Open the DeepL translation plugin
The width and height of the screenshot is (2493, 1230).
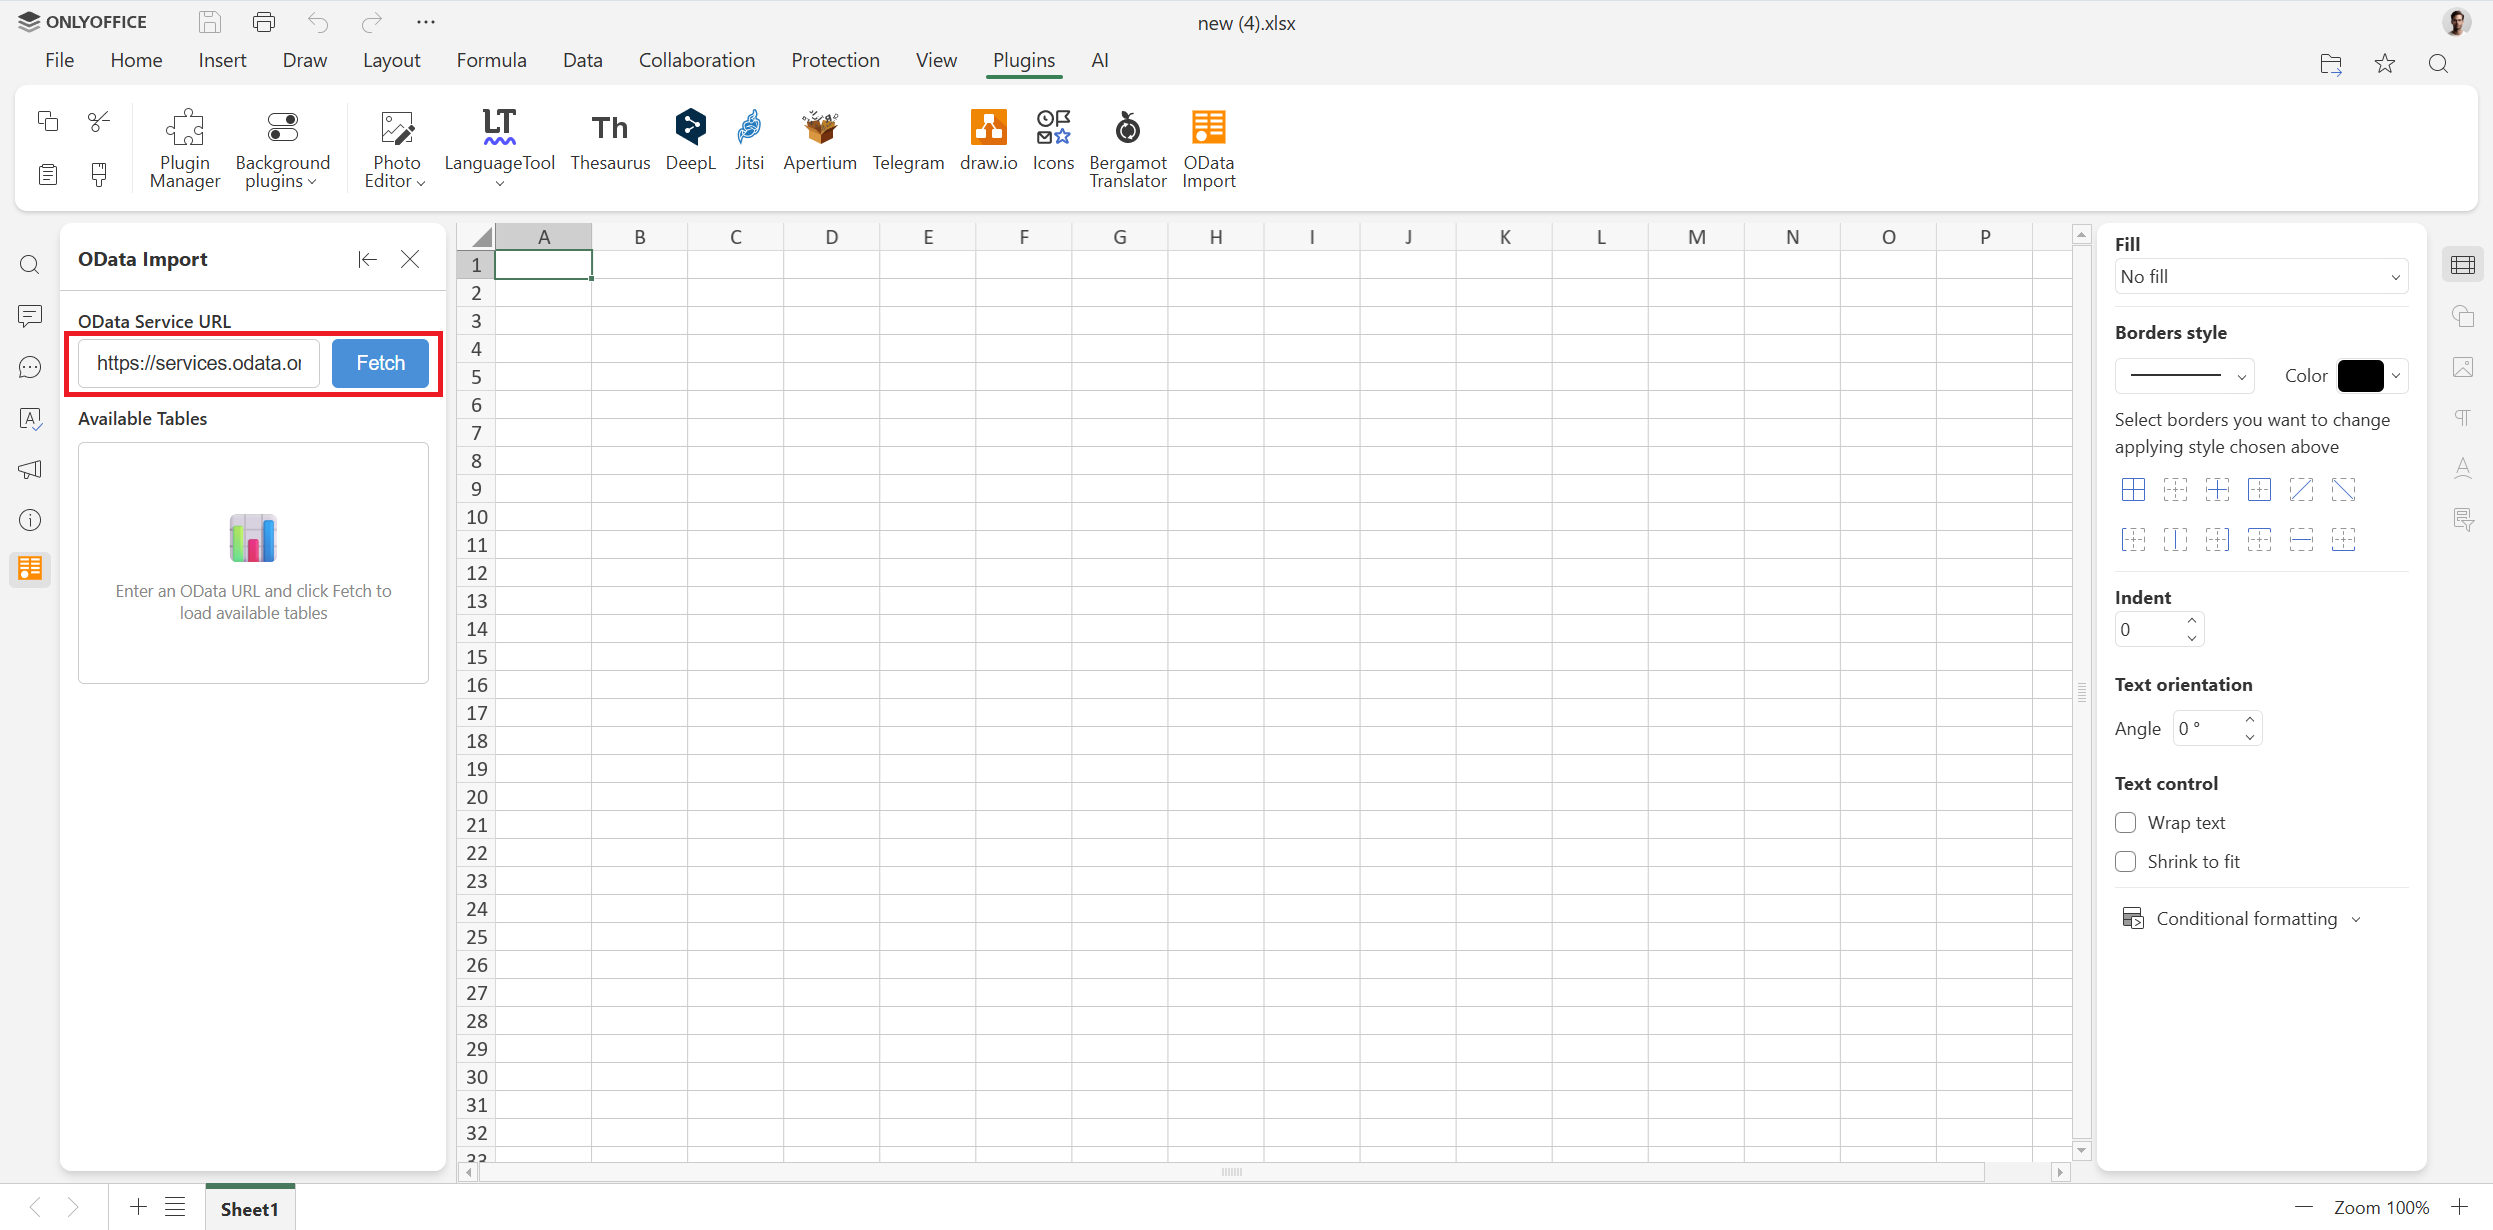[x=689, y=140]
